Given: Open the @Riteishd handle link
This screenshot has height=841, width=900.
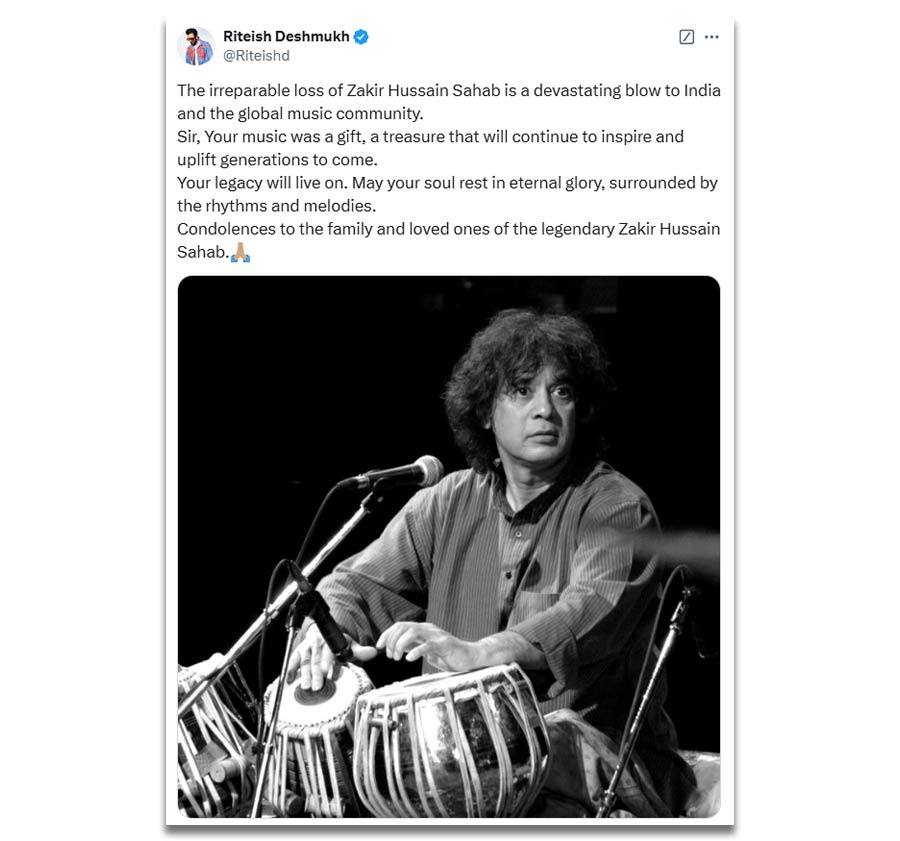Looking at the screenshot, I should click(x=256, y=56).
